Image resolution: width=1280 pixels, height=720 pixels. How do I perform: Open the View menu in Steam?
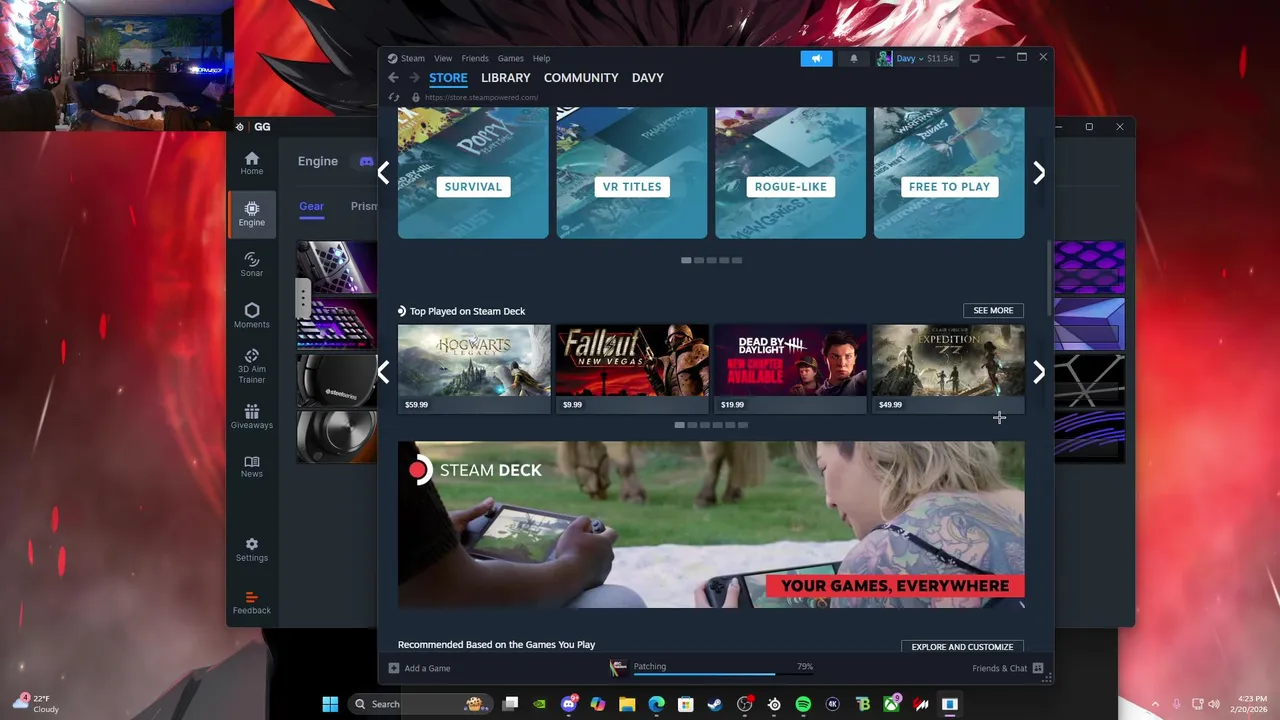443,58
